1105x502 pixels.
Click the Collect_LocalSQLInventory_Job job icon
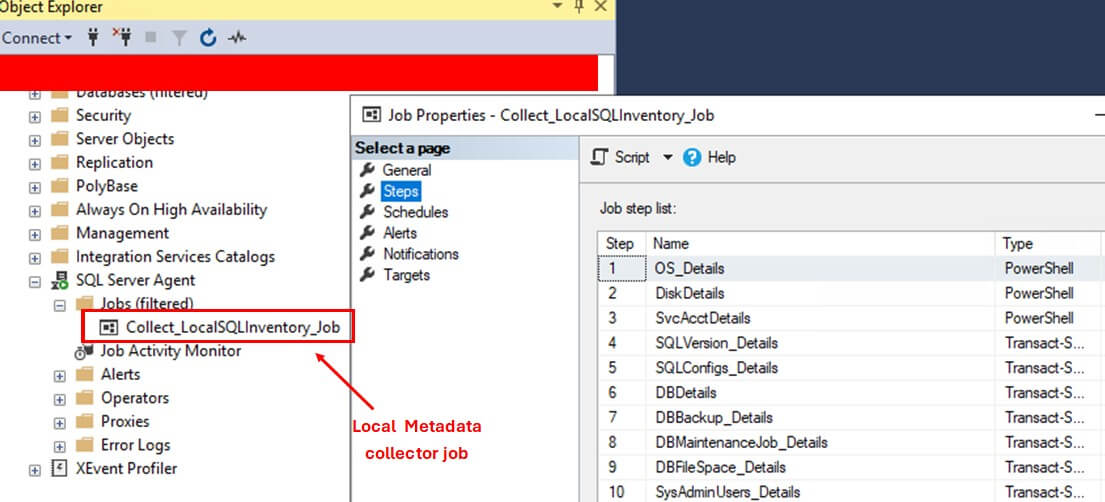[x=109, y=327]
